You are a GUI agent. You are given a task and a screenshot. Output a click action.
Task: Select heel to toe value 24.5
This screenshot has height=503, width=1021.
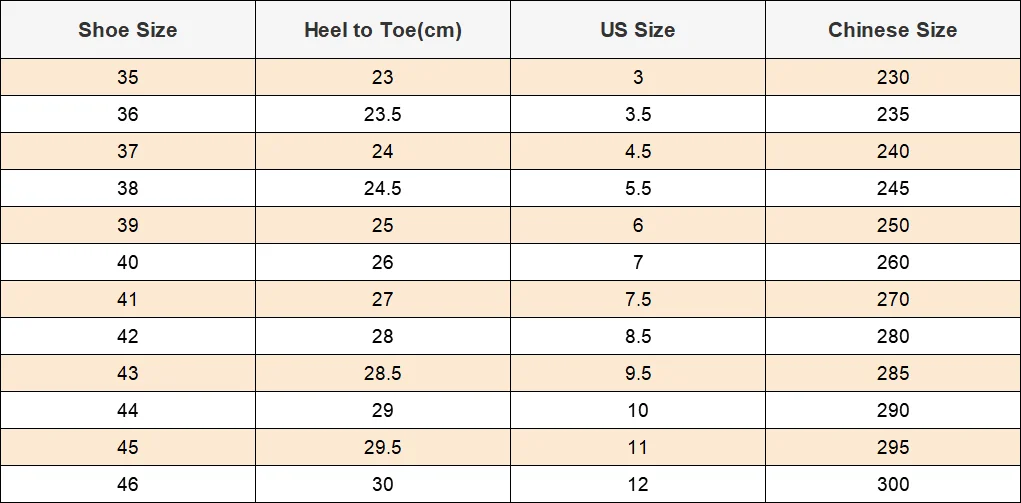pyautogui.click(x=383, y=188)
